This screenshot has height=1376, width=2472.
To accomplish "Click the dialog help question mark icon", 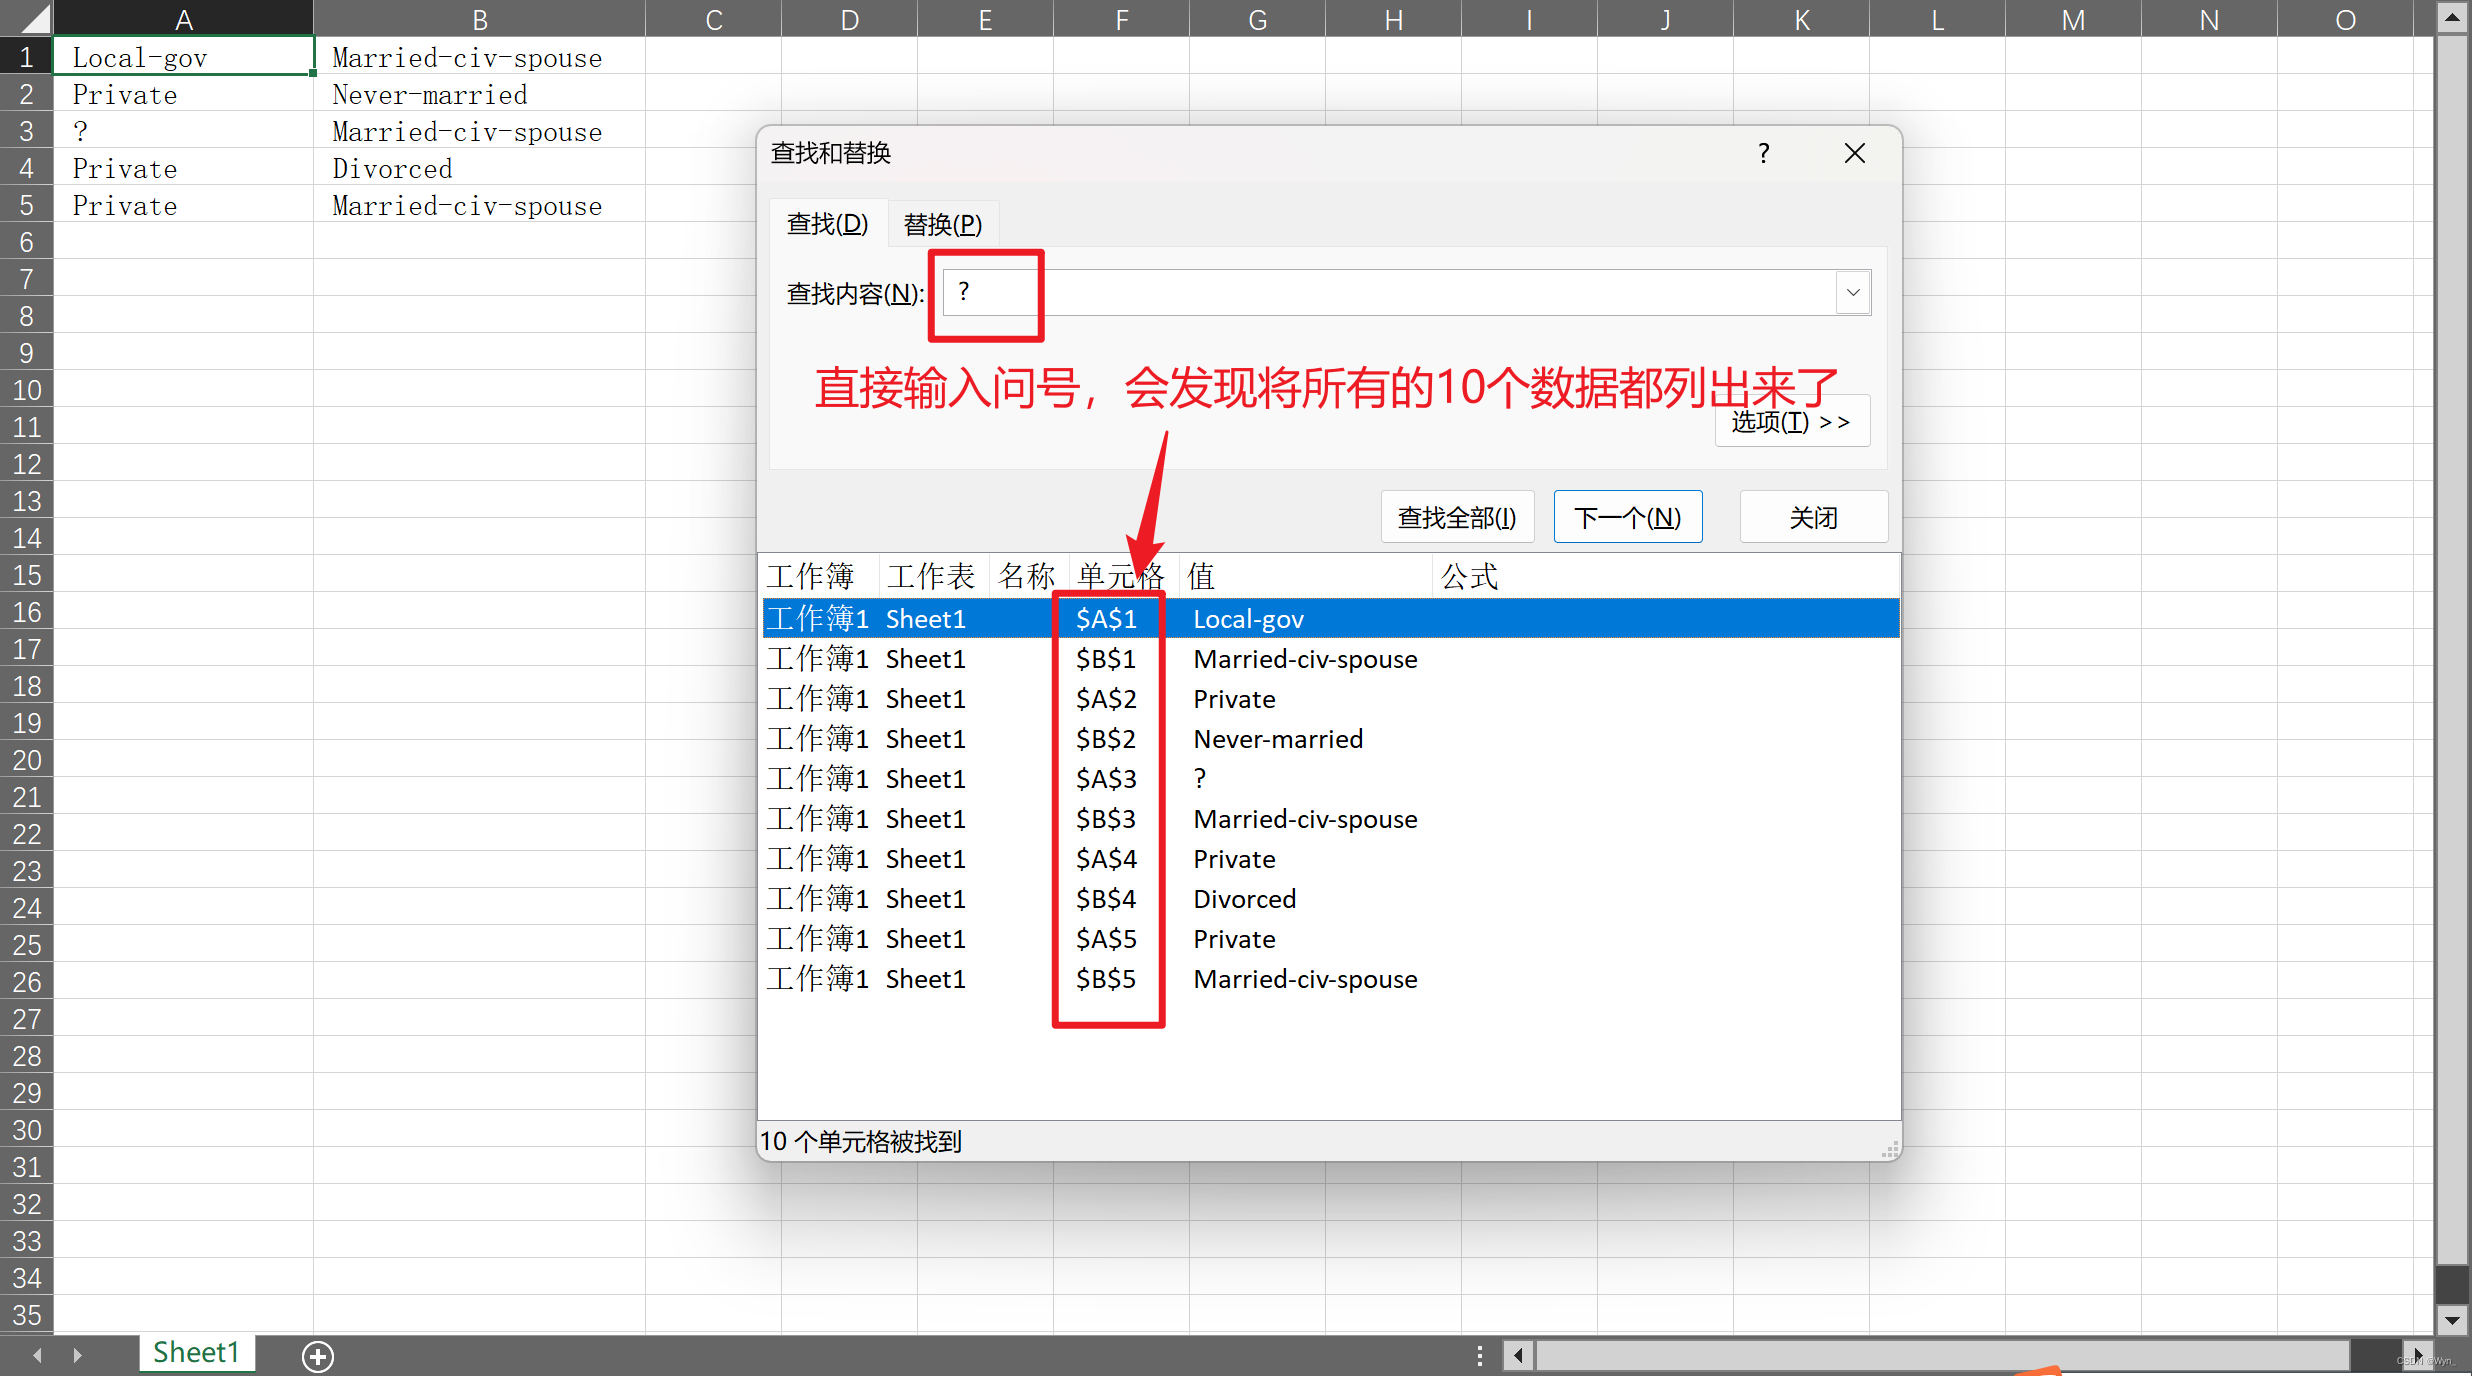I will (x=1764, y=153).
